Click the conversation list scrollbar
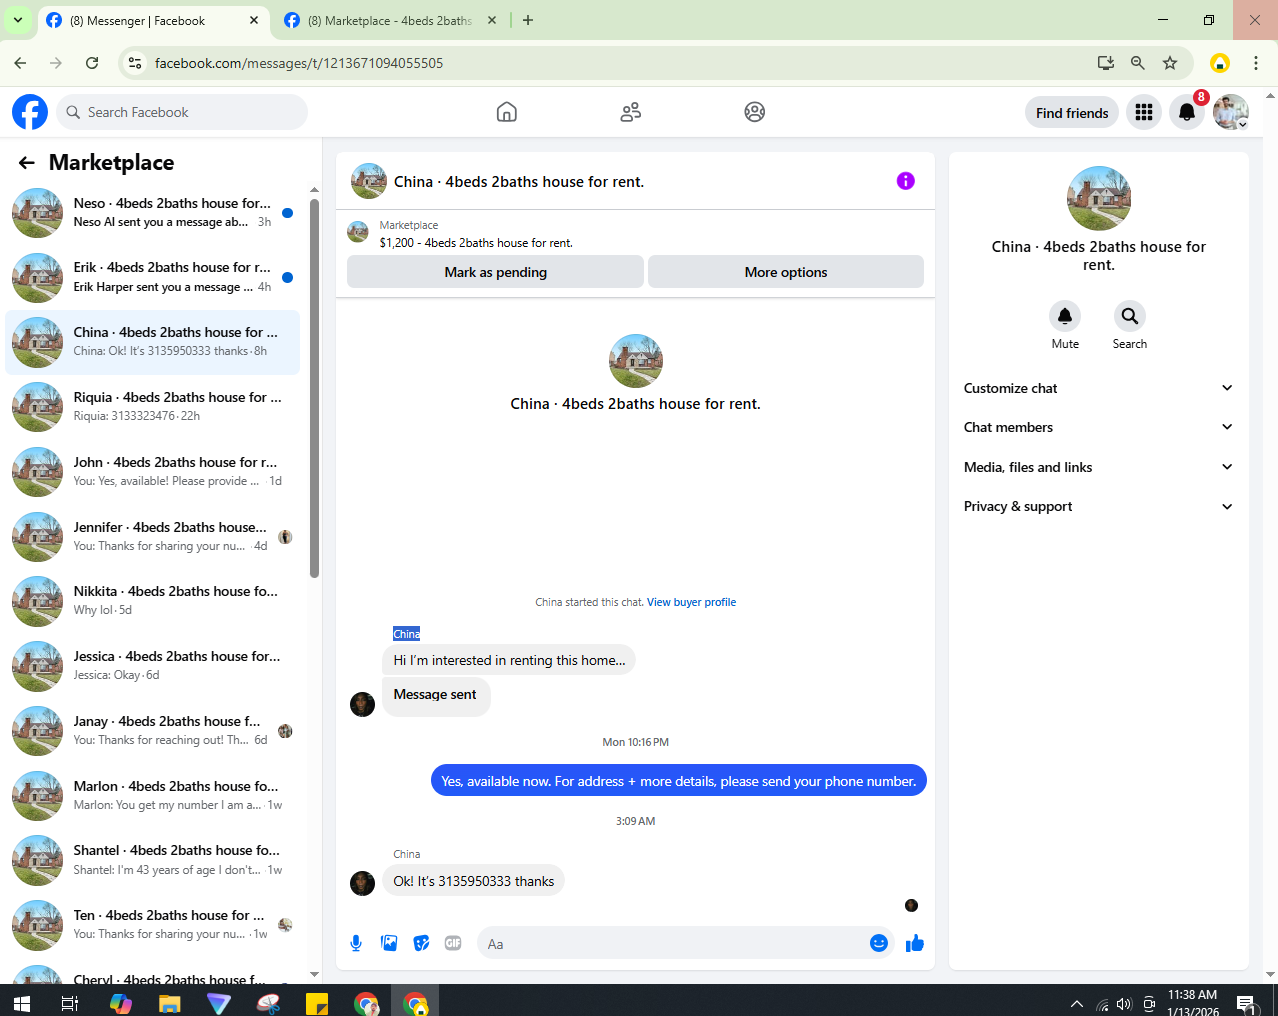The height and width of the screenshot is (1016, 1278). click(314, 388)
